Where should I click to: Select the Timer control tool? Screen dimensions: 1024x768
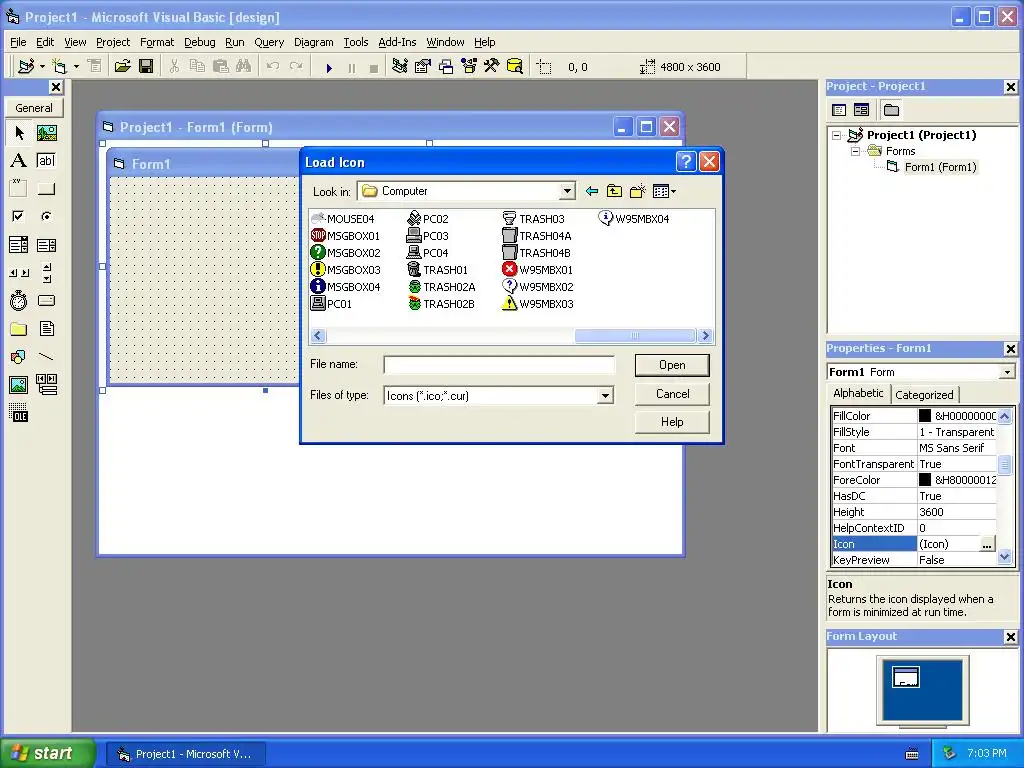pyautogui.click(x=19, y=300)
